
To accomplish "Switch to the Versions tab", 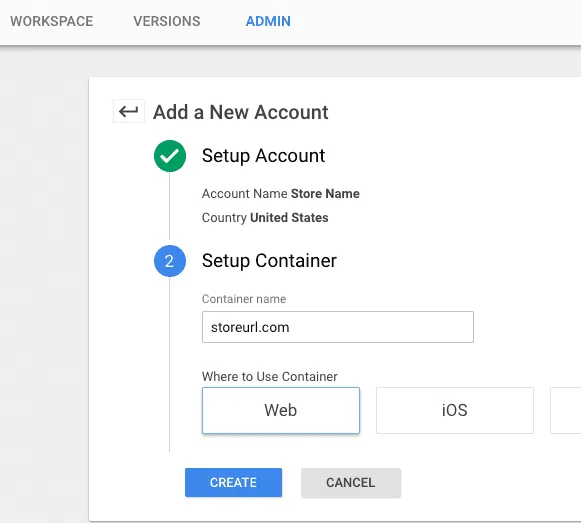I will pos(167,21).
